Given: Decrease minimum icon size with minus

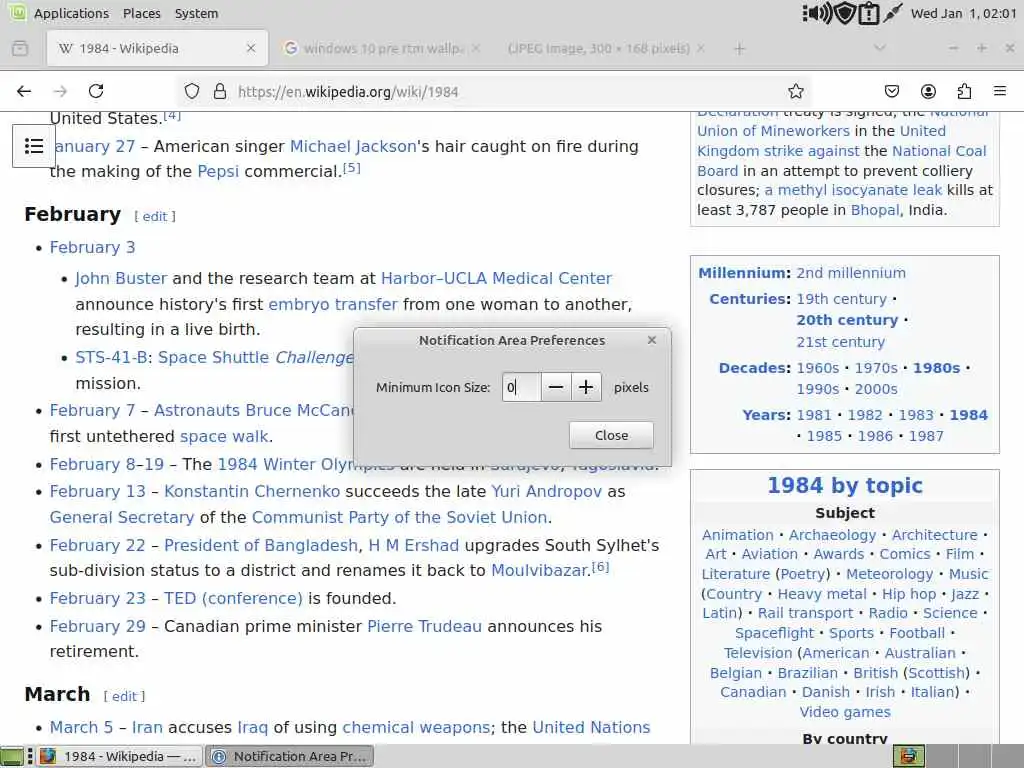Looking at the screenshot, I should [556, 387].
